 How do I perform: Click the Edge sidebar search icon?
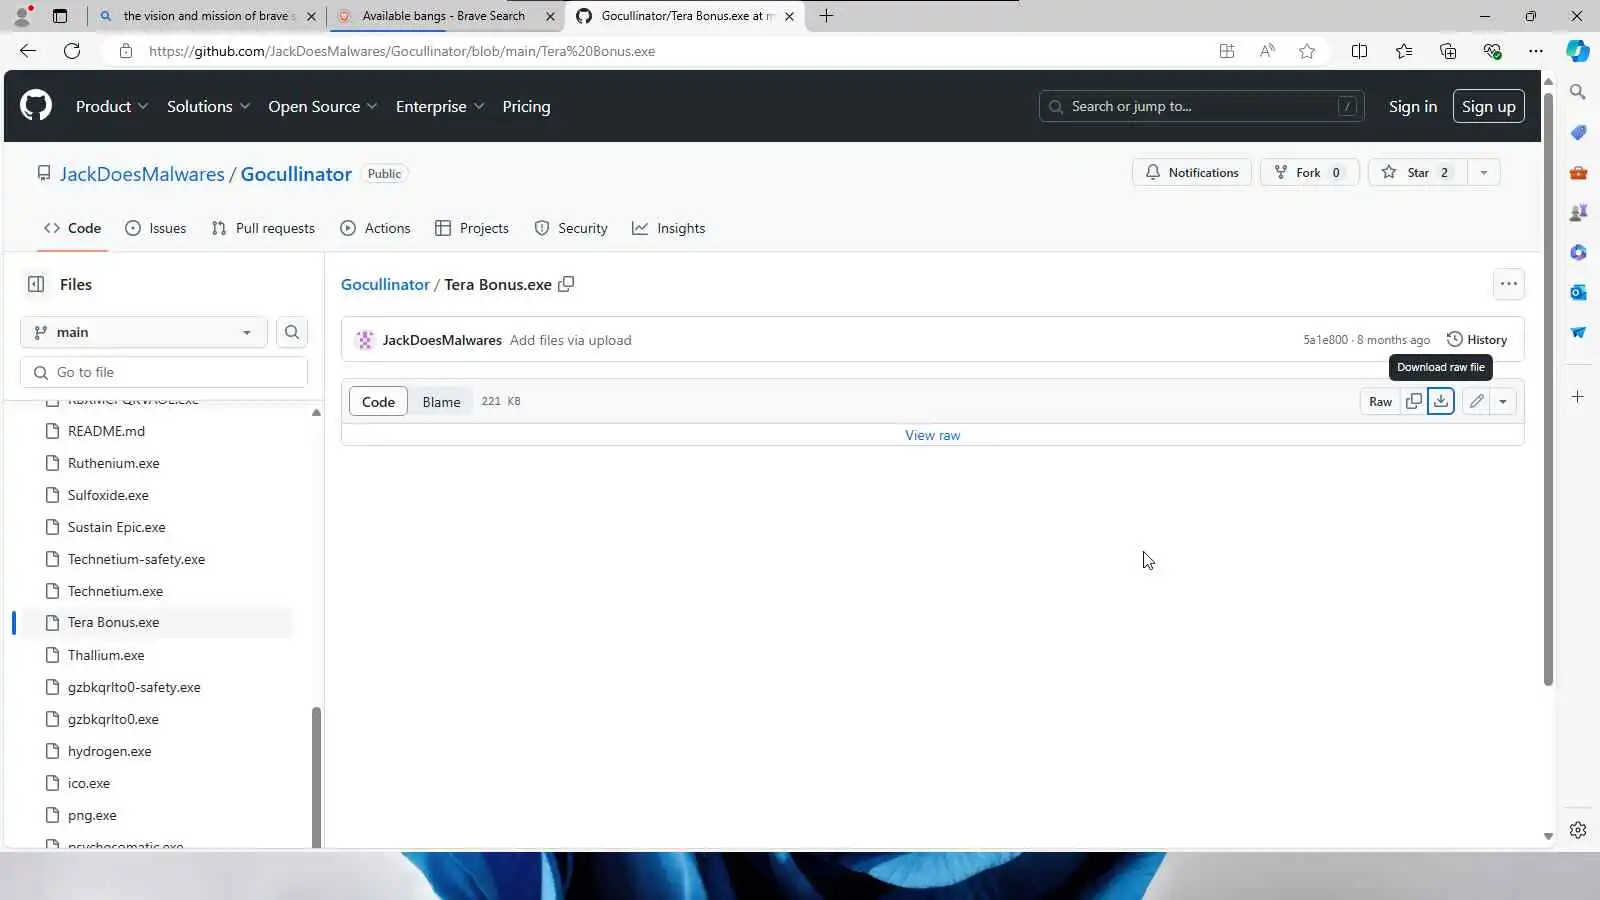click(x=1578, y=92)
